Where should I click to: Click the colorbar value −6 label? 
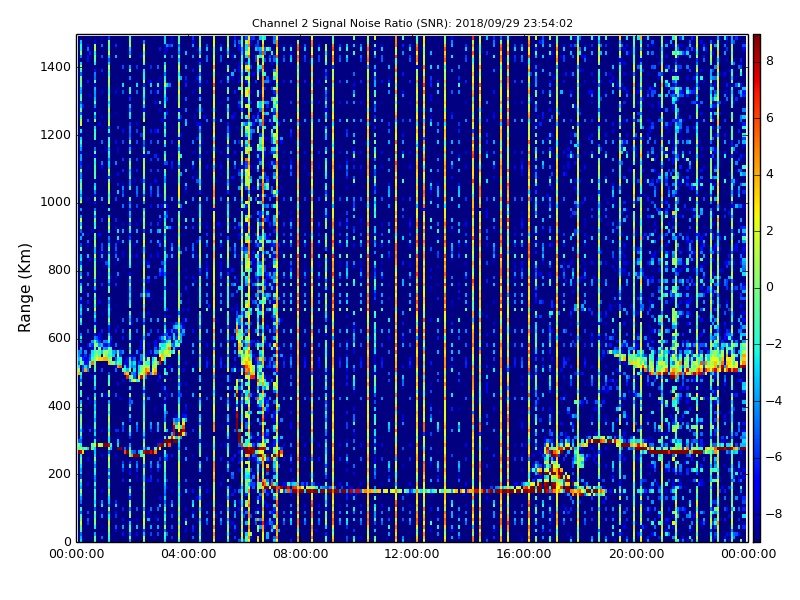tap(774, 457)
